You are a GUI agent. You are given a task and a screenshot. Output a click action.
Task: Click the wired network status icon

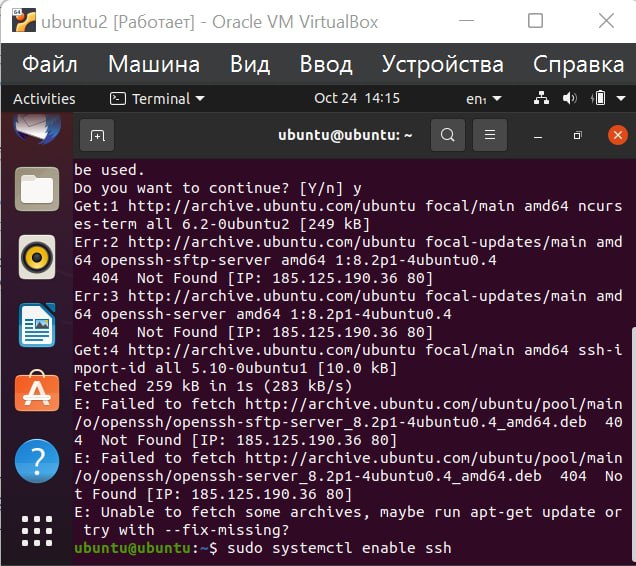(x=541, y=98)
